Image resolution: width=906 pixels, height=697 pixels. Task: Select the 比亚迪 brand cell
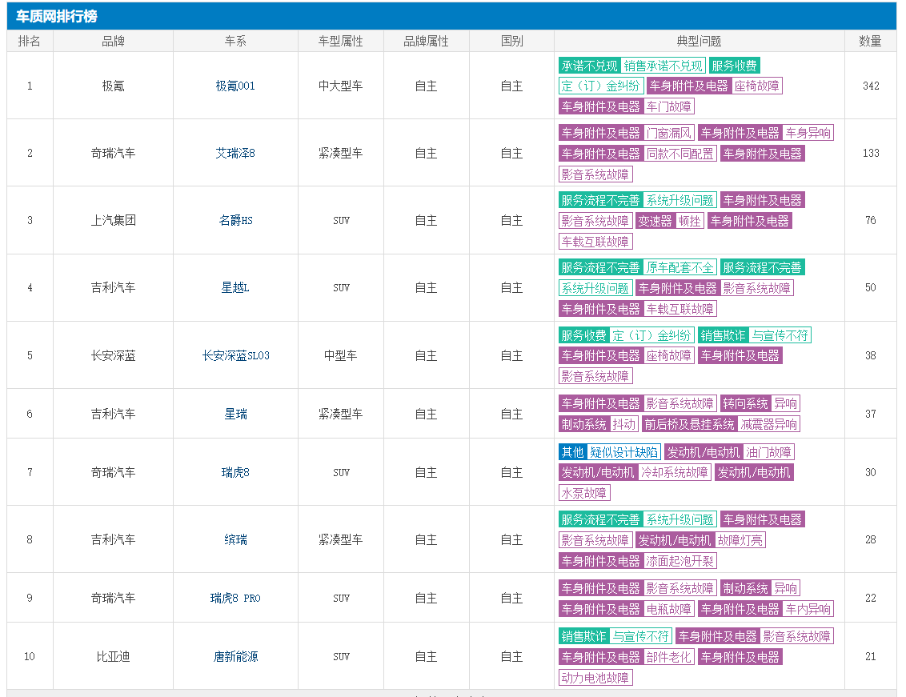click(x=113, y=657)
